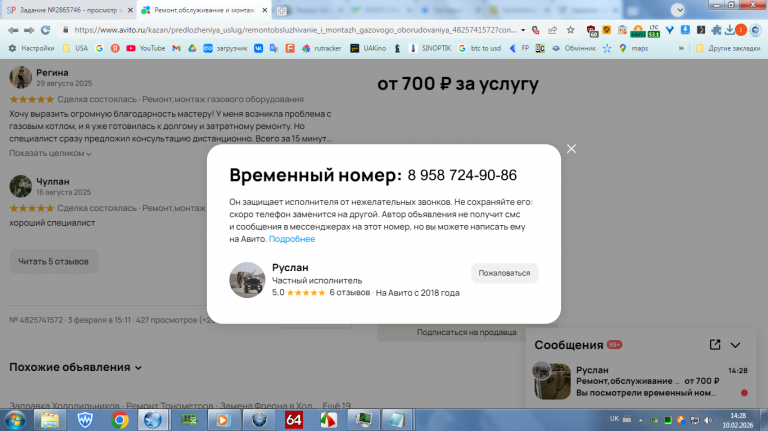The width and height of the screenshot is (768, 431).
Task: Open the Extensions puzzle icon
Action: (716, 30)
